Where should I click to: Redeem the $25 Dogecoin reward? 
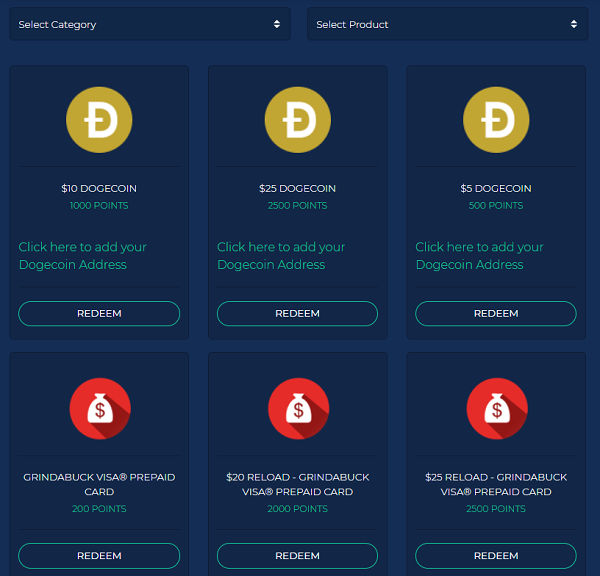[297, 313]
